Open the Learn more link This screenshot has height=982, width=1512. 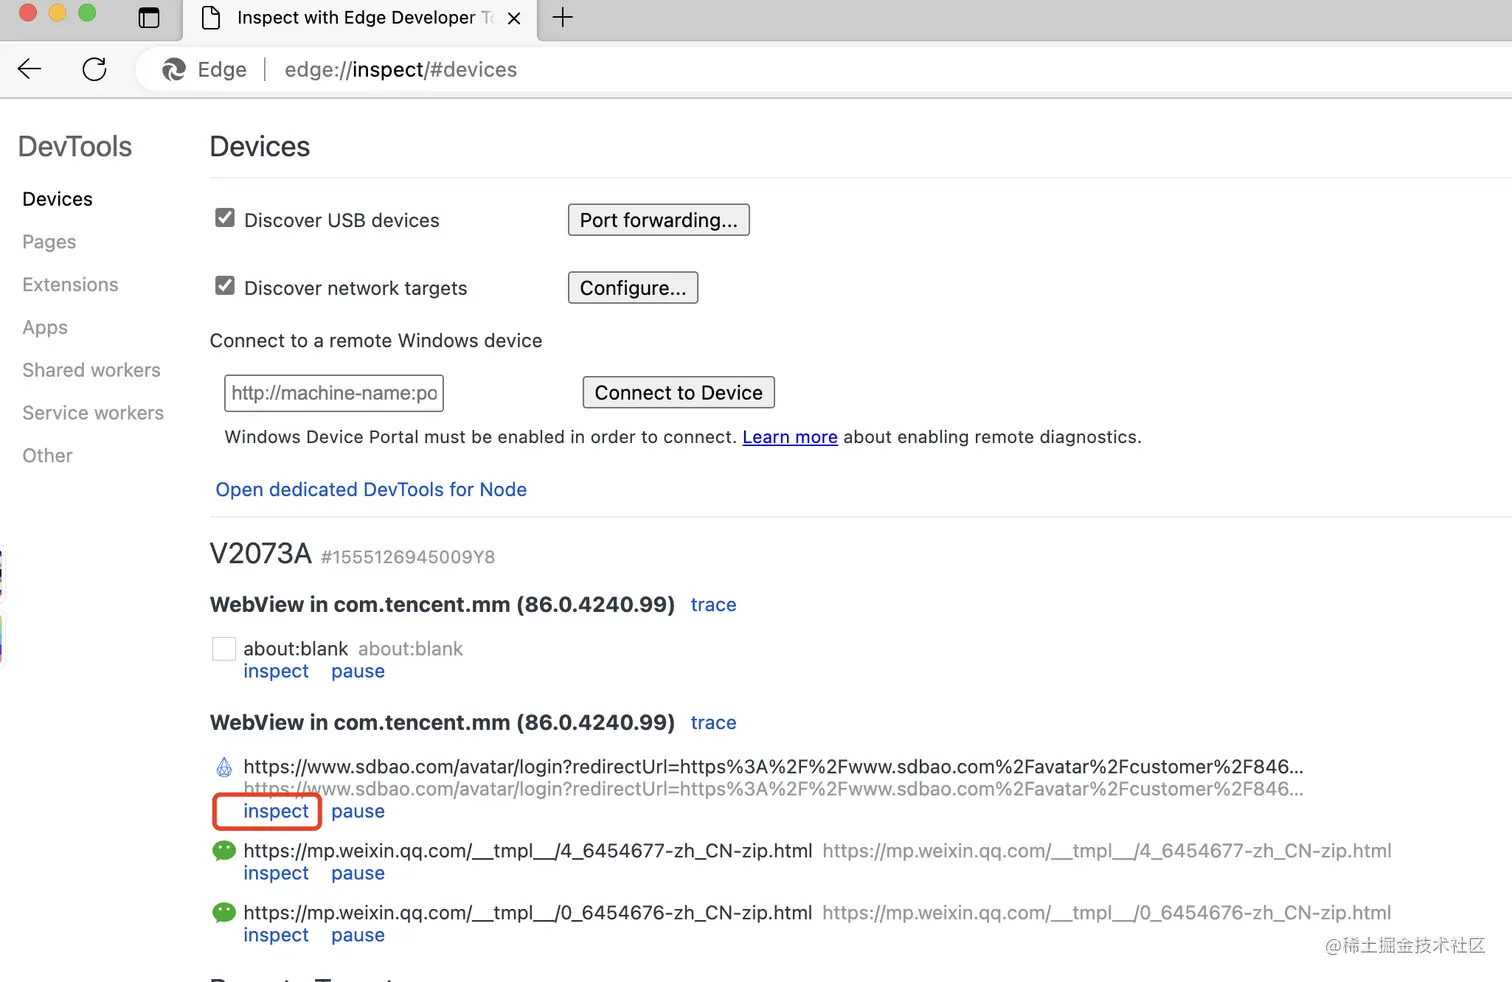click(x=790, y=437)
